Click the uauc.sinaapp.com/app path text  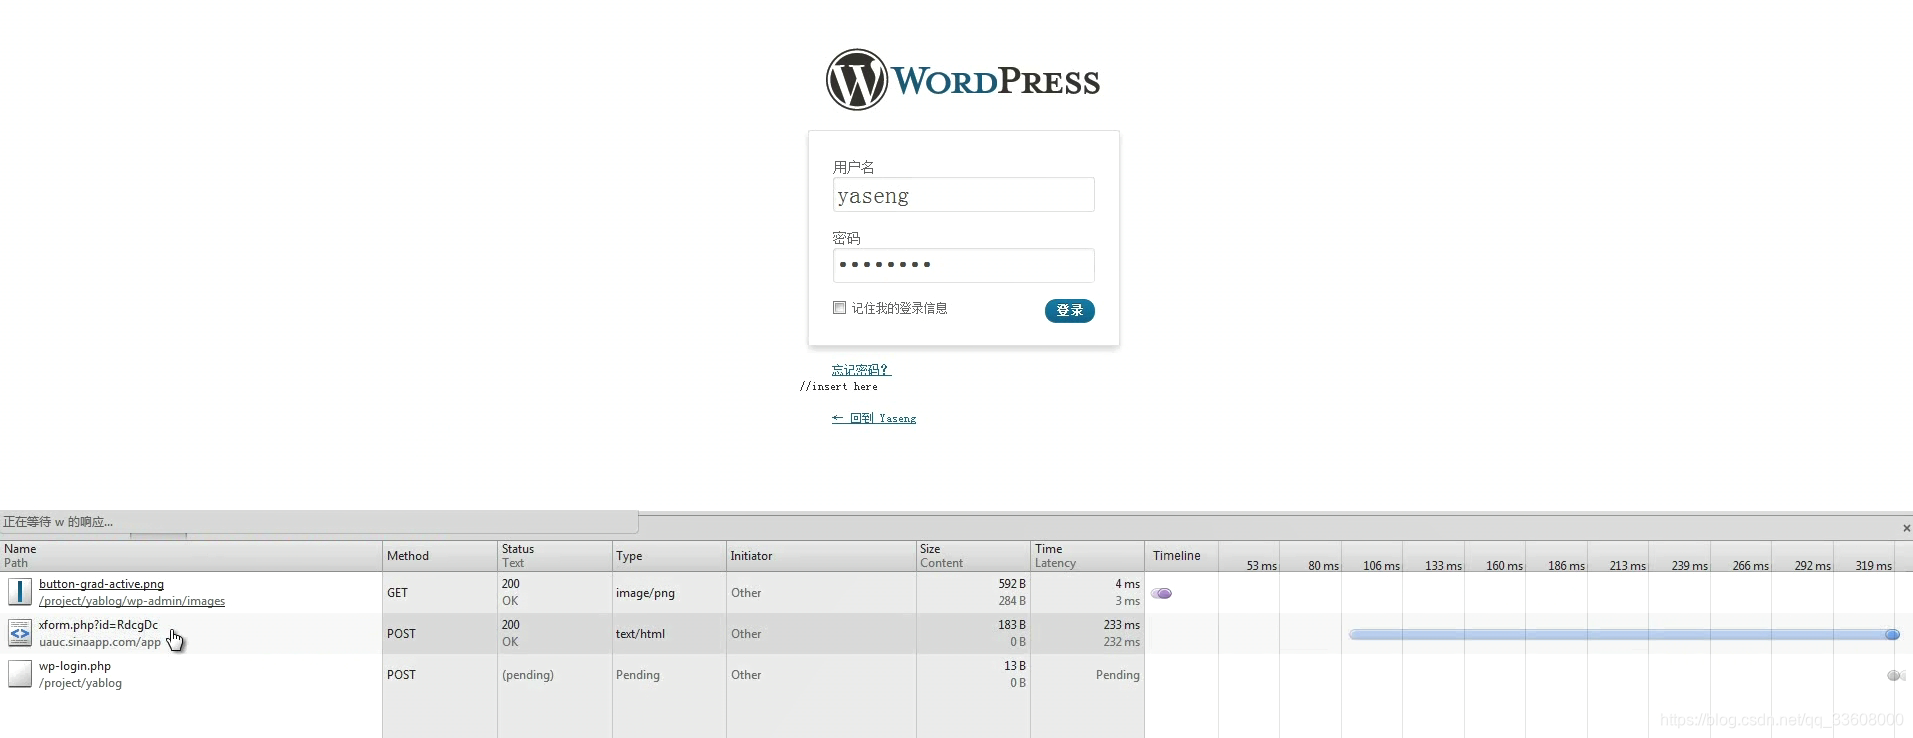pos(100,642)
